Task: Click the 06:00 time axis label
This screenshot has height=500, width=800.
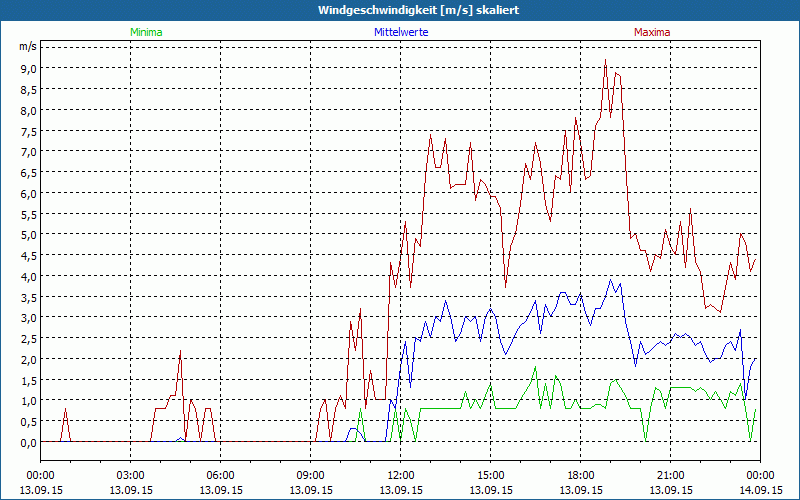Action: [x=220, y=476]
